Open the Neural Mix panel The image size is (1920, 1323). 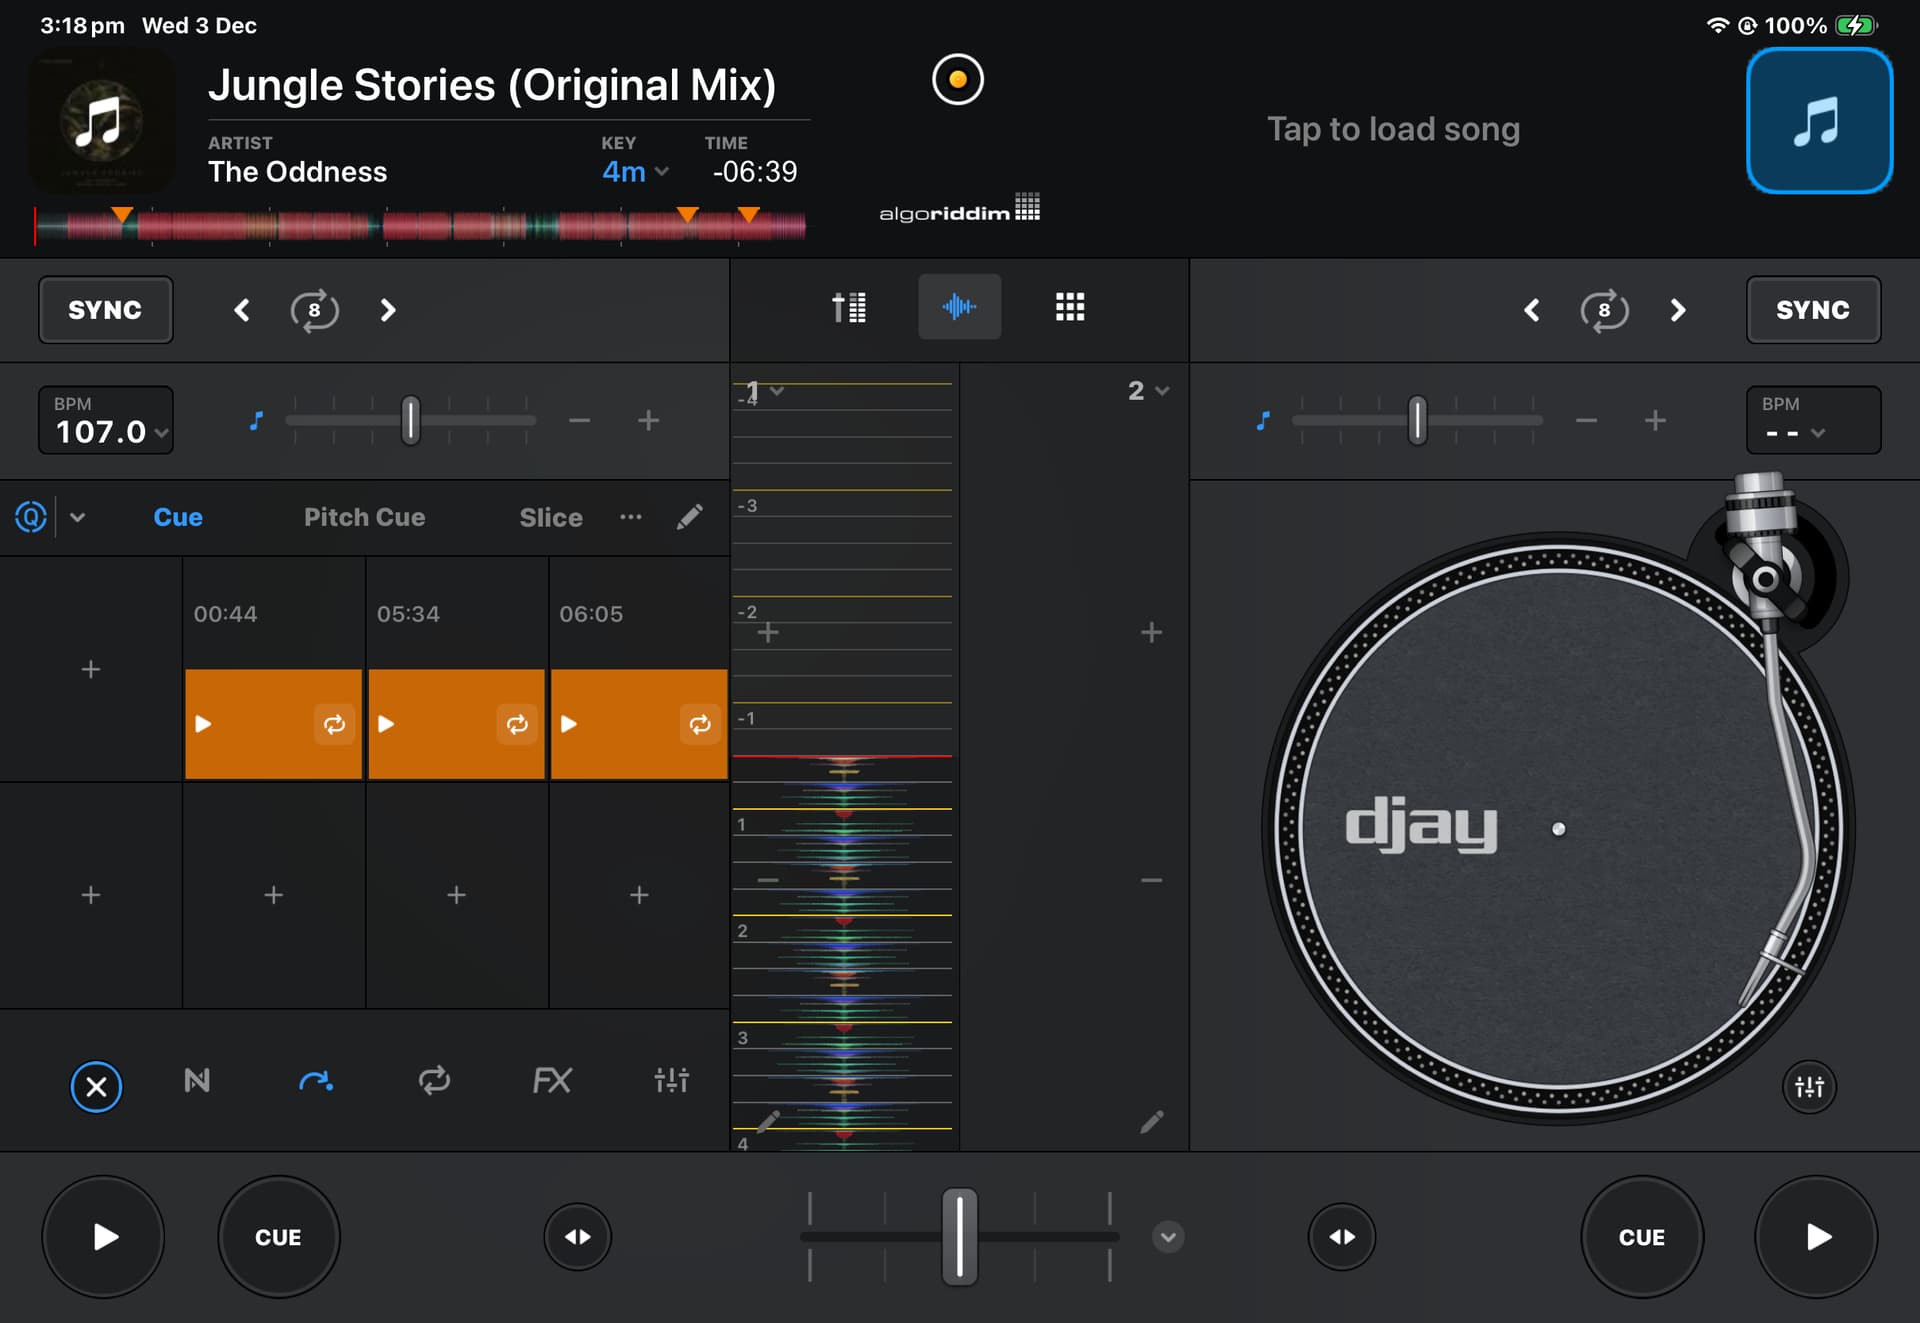coord(197,1081)
